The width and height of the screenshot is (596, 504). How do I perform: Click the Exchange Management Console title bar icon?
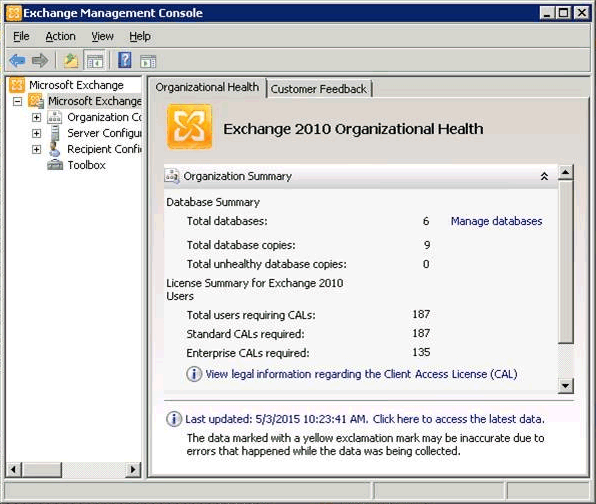click(14, 13)
